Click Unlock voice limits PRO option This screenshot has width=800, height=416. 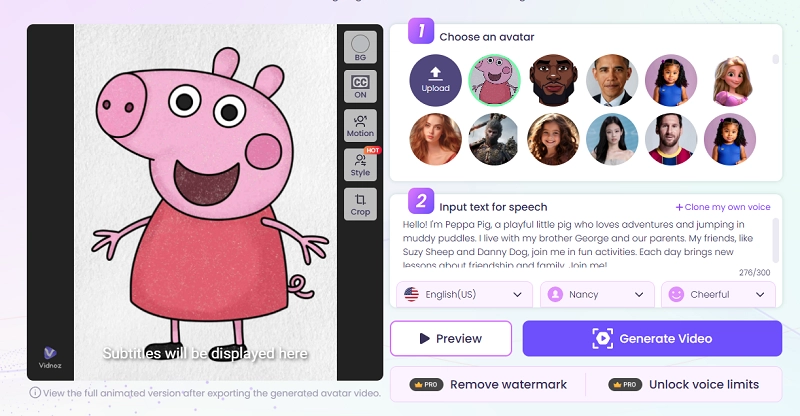684,384
